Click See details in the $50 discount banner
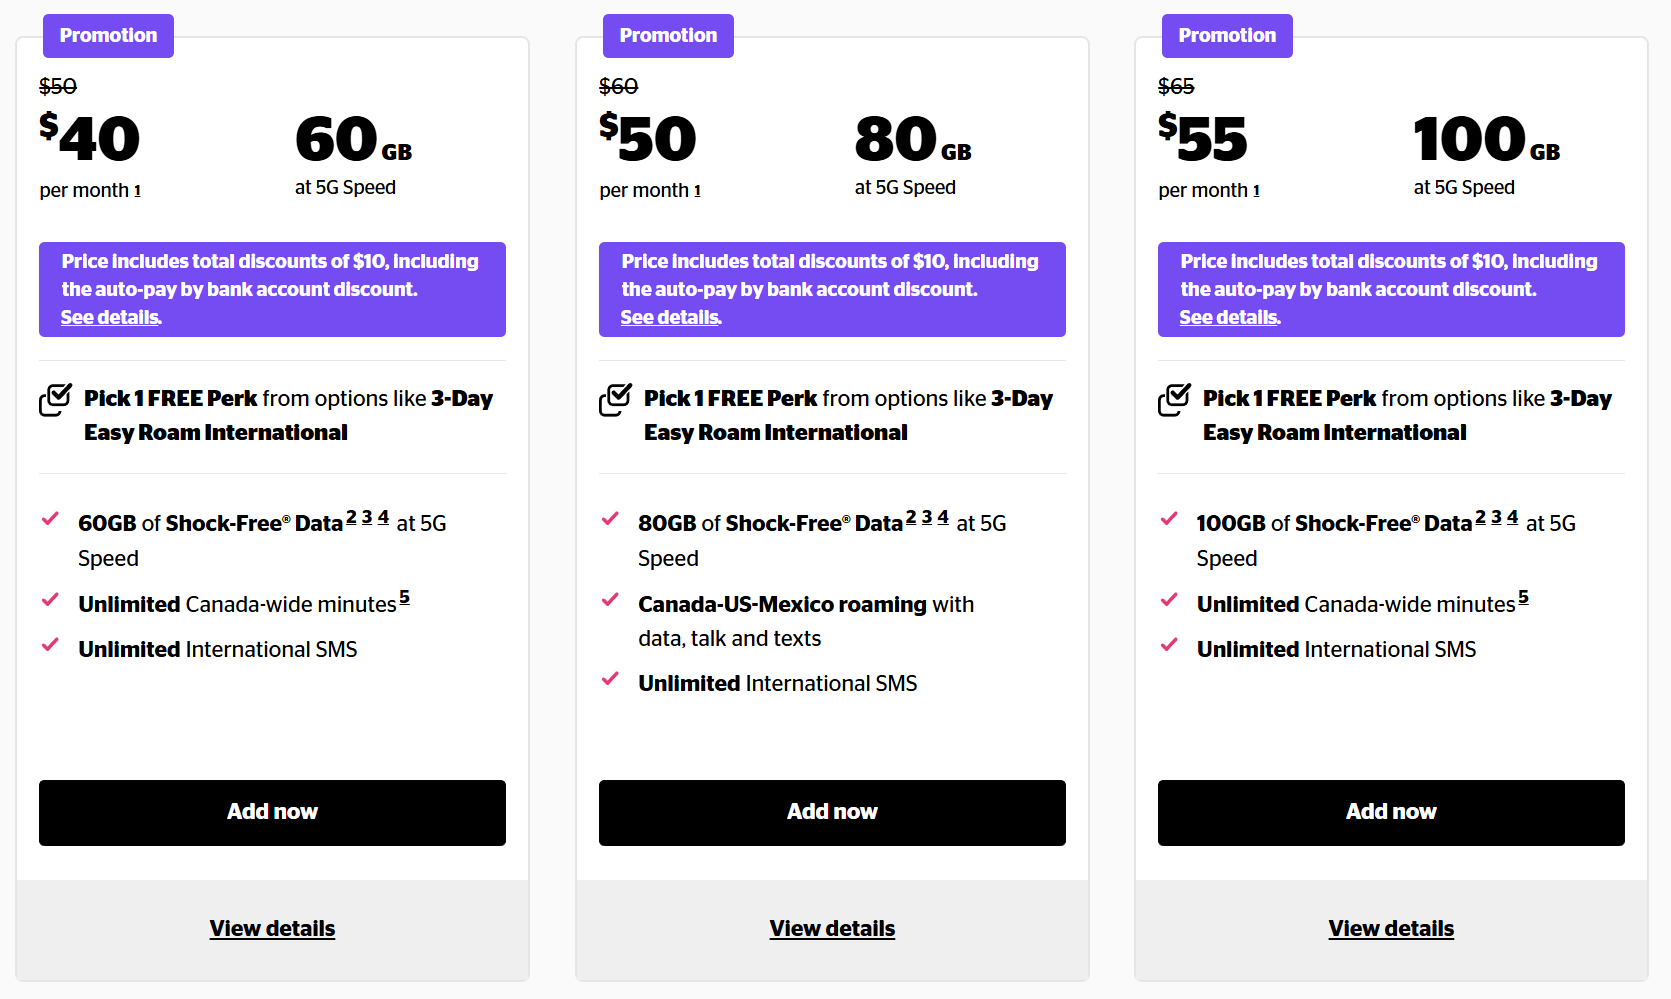Screen dimensions: 1671x999 coord(671,318)
